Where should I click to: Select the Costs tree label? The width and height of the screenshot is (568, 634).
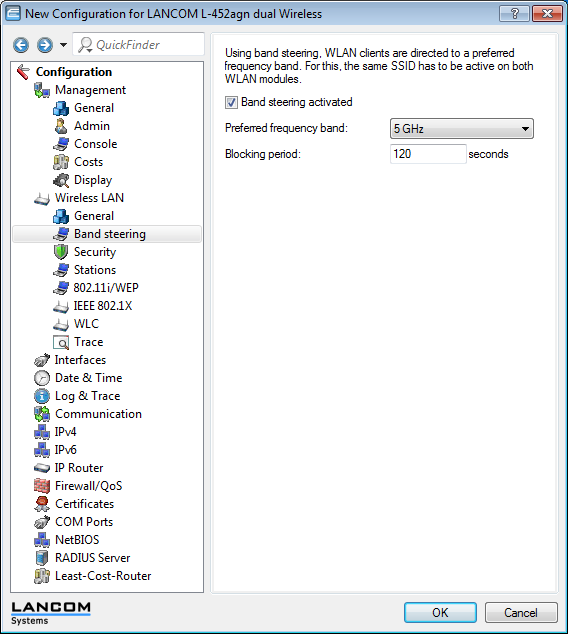point(89,162)
